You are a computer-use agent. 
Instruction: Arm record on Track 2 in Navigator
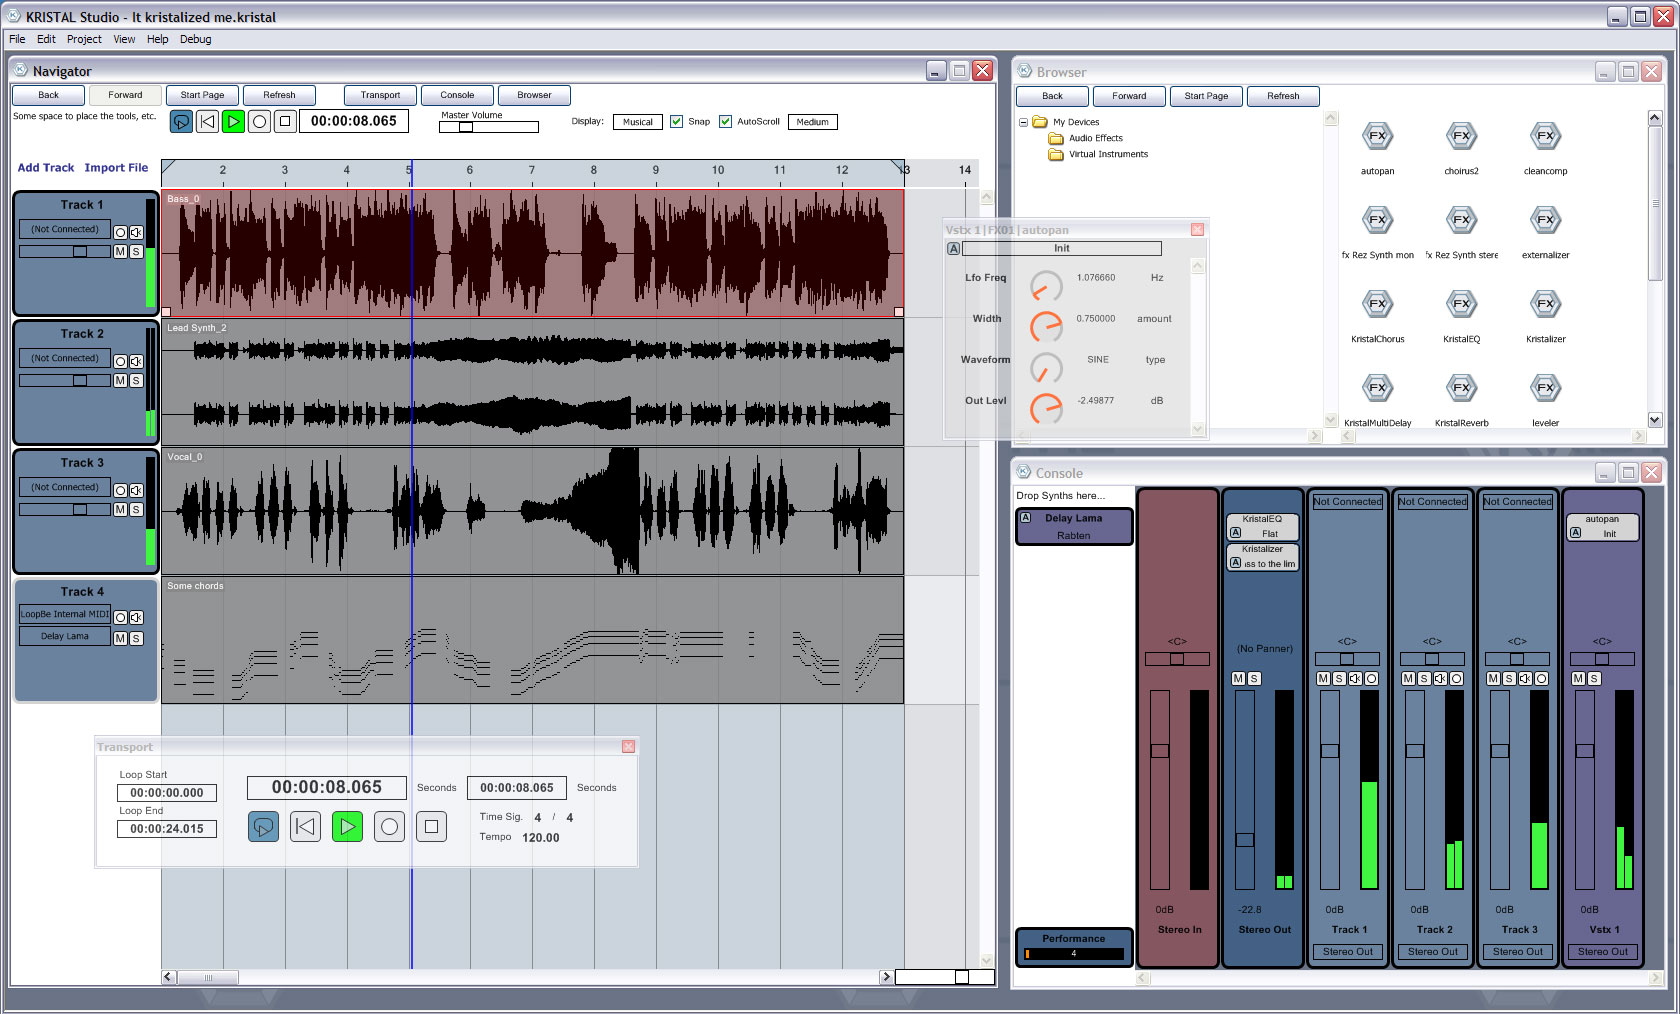120,361
